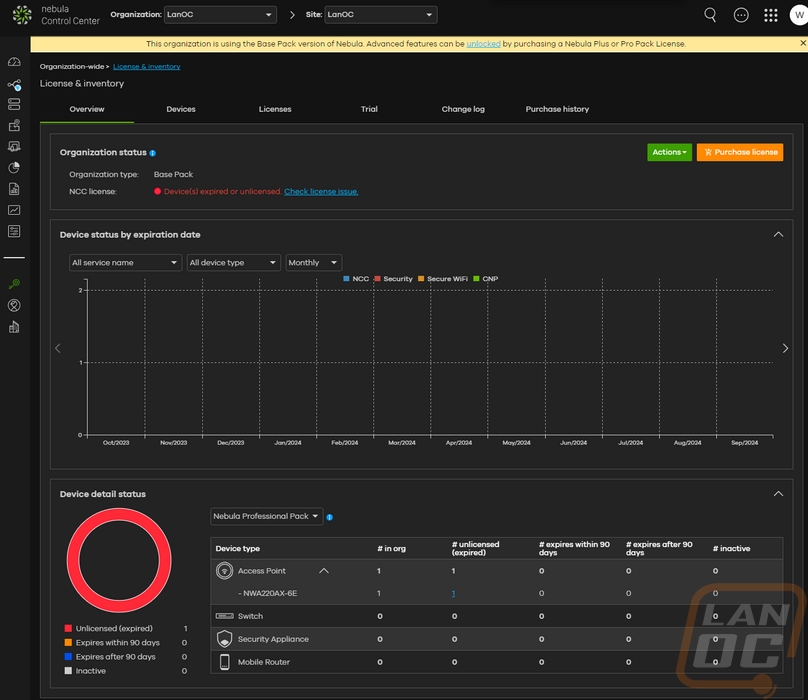Close the yellow Base Pack notification banner

point(802,43)
